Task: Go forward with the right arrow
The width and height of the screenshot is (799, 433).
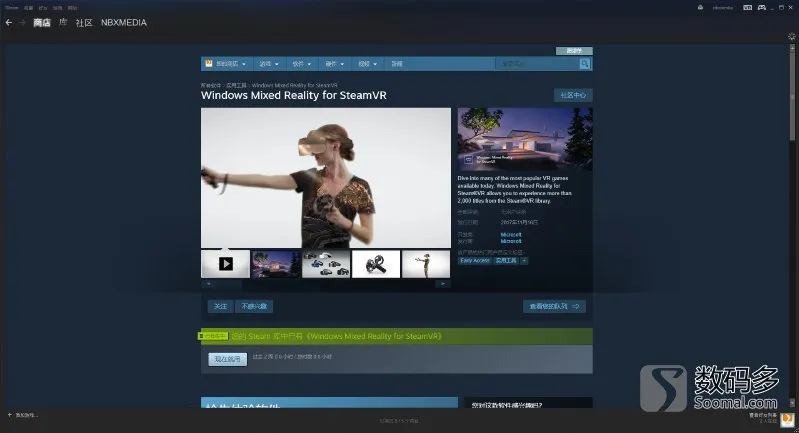Action: [x=22, y=22]
